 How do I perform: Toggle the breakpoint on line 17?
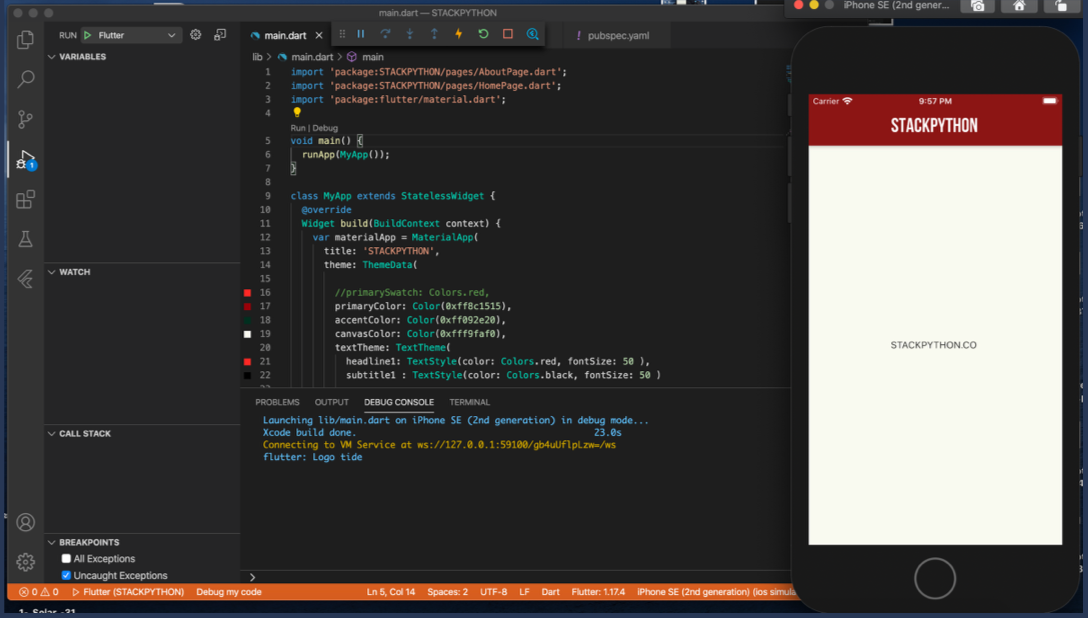point(247,306)
